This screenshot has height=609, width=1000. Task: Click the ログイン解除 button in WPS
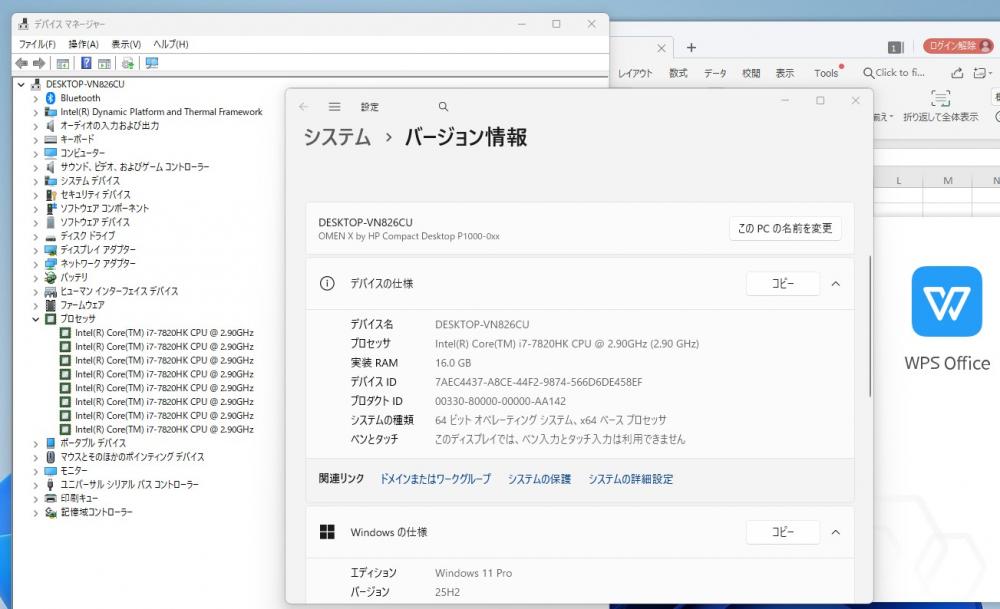click(959, 46)
